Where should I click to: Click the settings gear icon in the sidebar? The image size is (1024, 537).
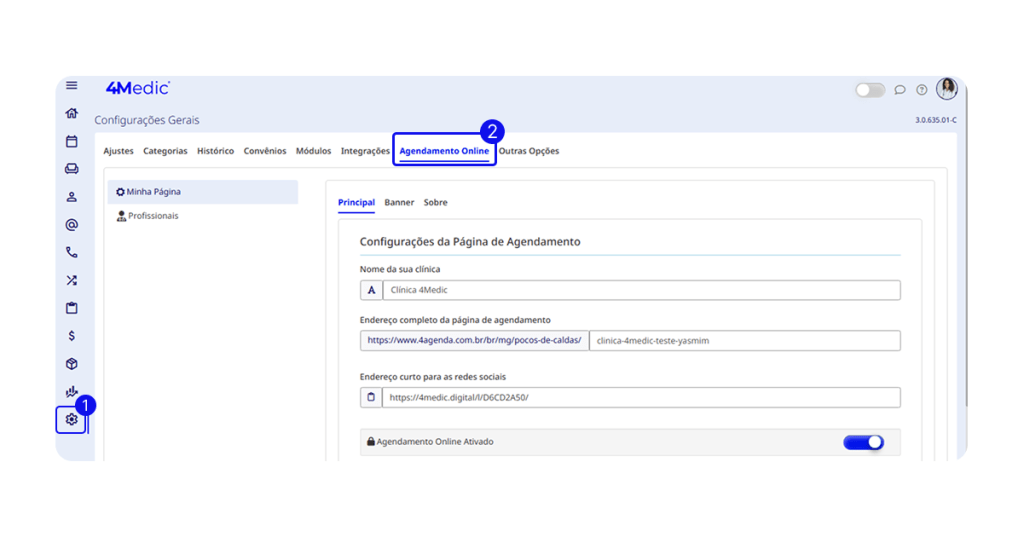(x=72, y=420)
